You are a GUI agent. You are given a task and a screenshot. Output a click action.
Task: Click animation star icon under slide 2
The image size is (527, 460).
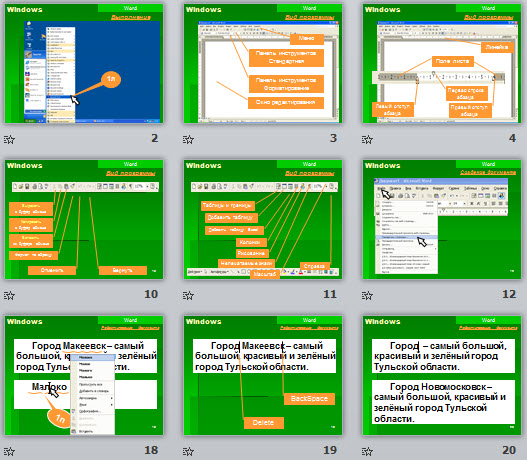tap(9, 139)
